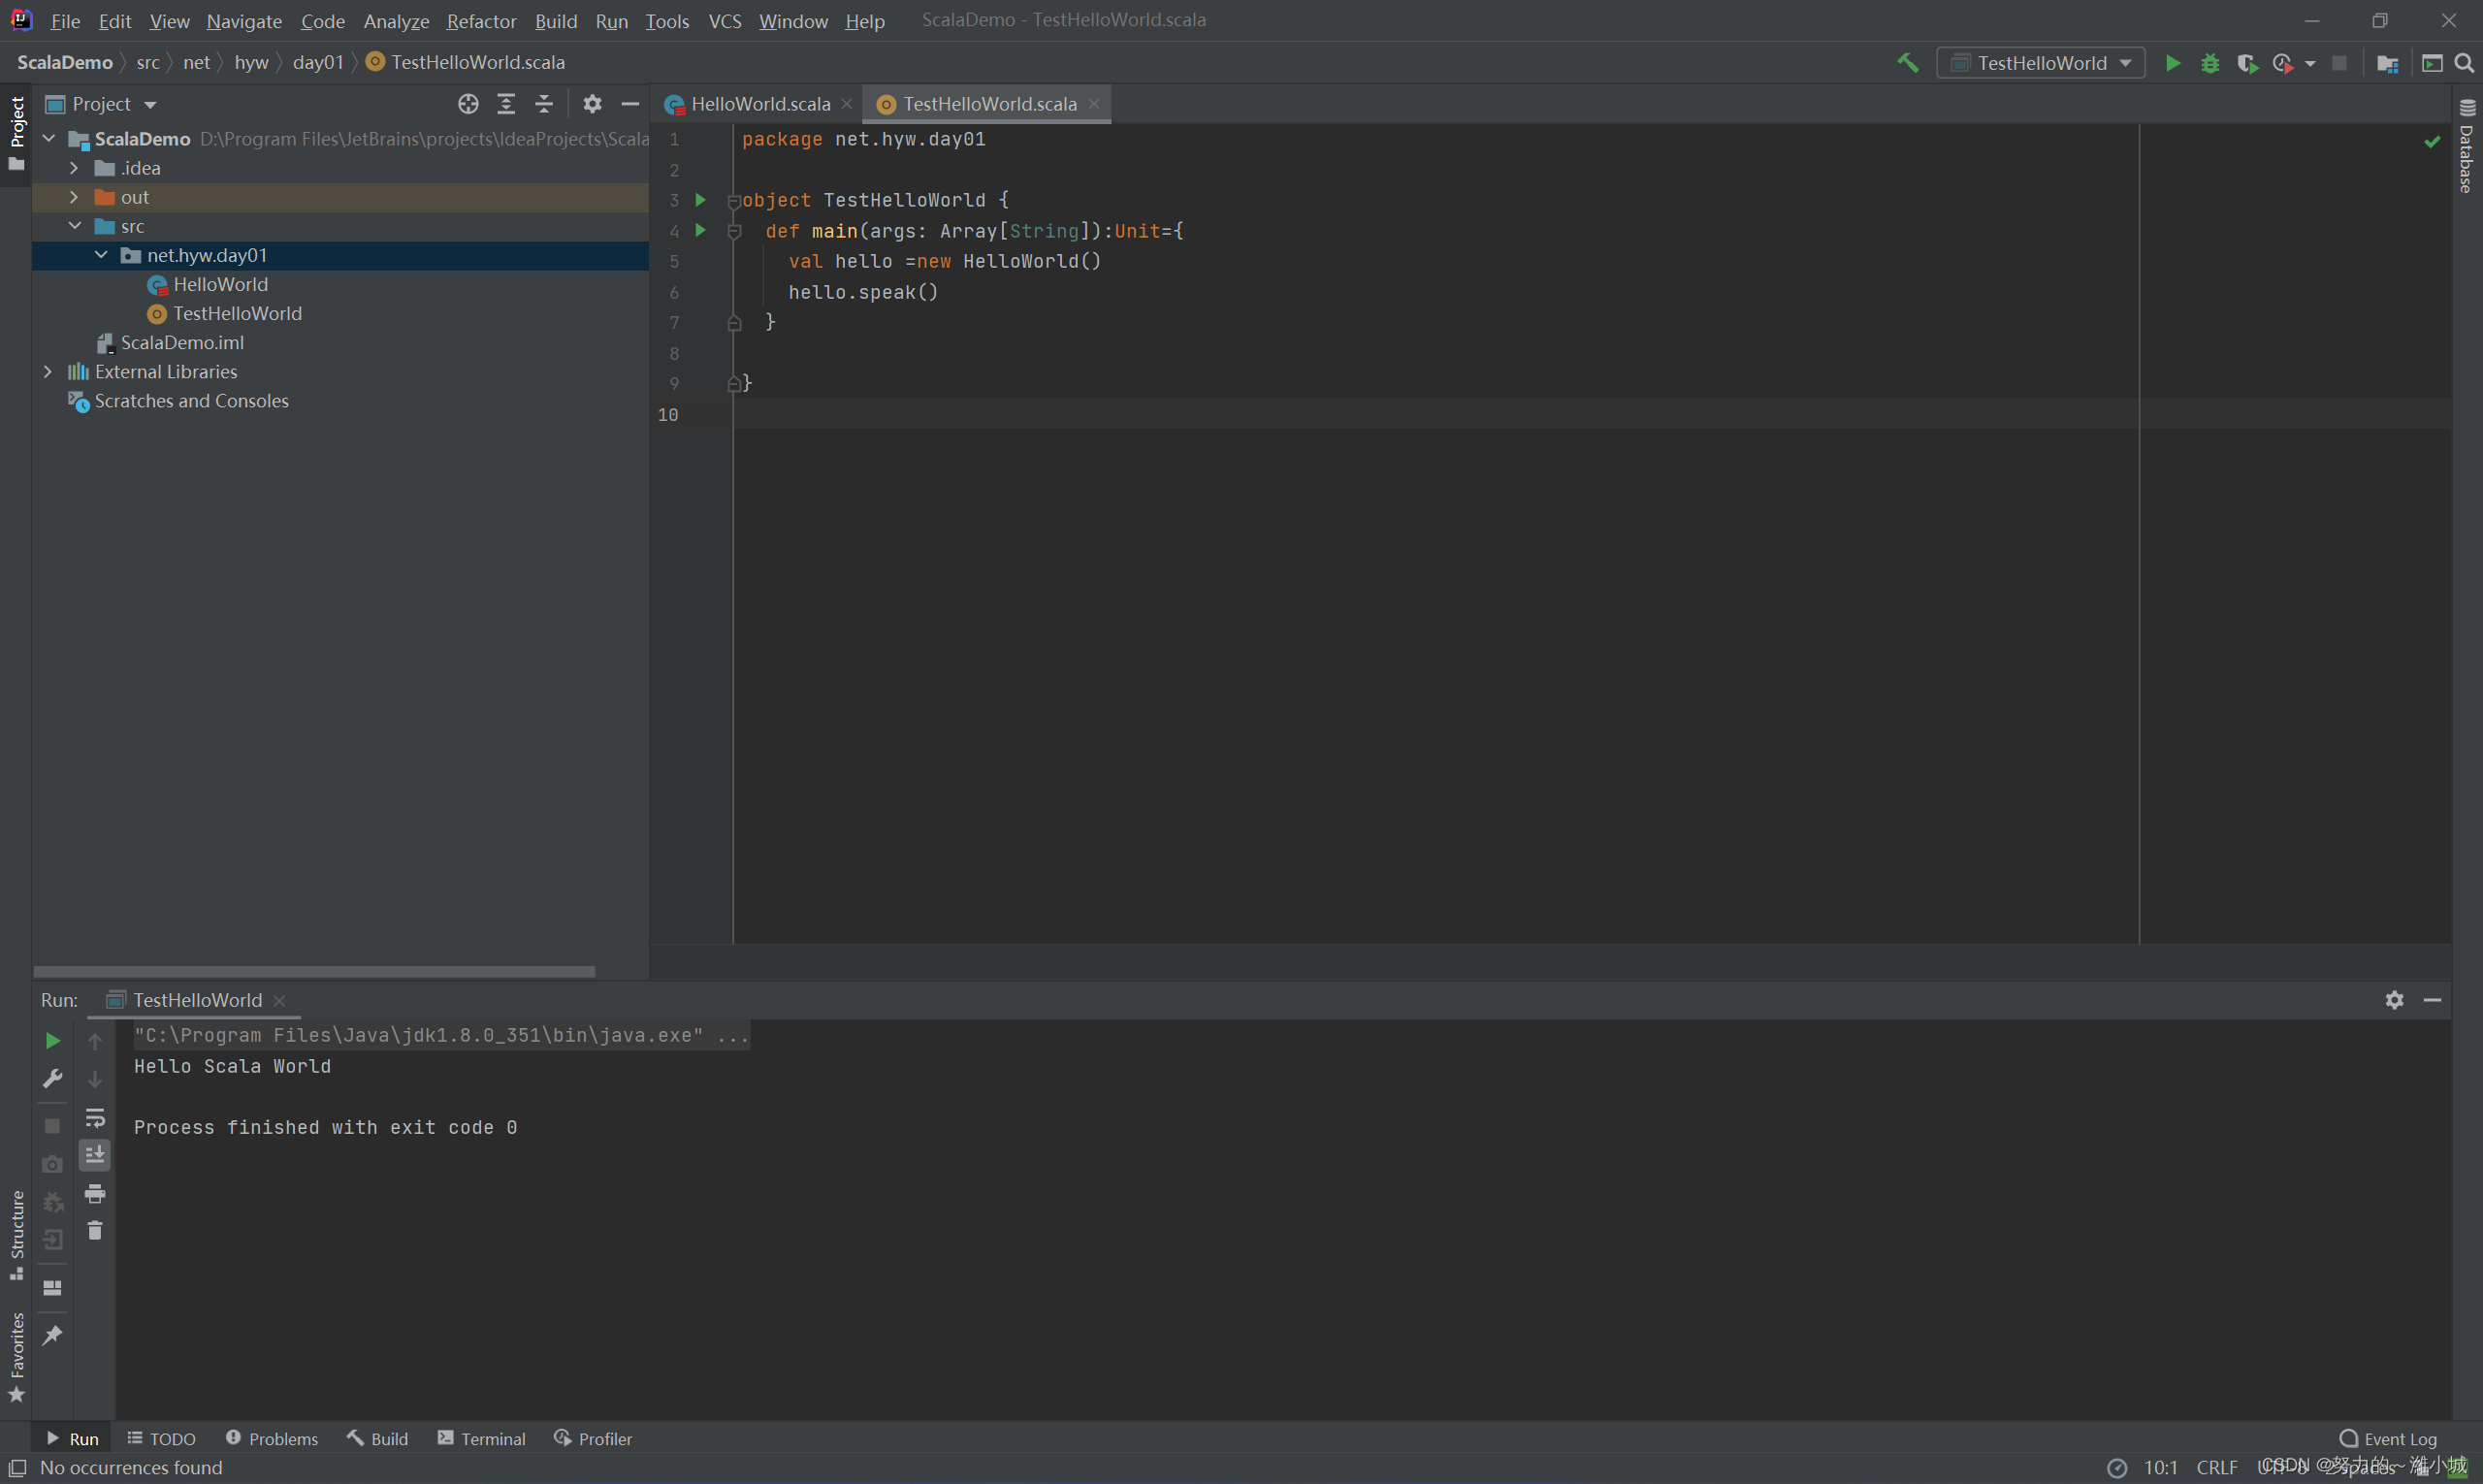The width and height of the screenshot is (2483, 1484).
Task: Click the Project panel horizontal scrollbar
Action: 314,971
